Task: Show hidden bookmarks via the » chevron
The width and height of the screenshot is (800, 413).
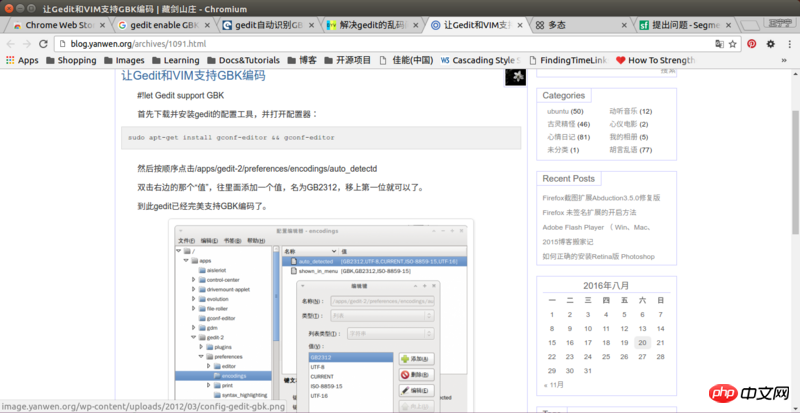Action: [784, 60]
